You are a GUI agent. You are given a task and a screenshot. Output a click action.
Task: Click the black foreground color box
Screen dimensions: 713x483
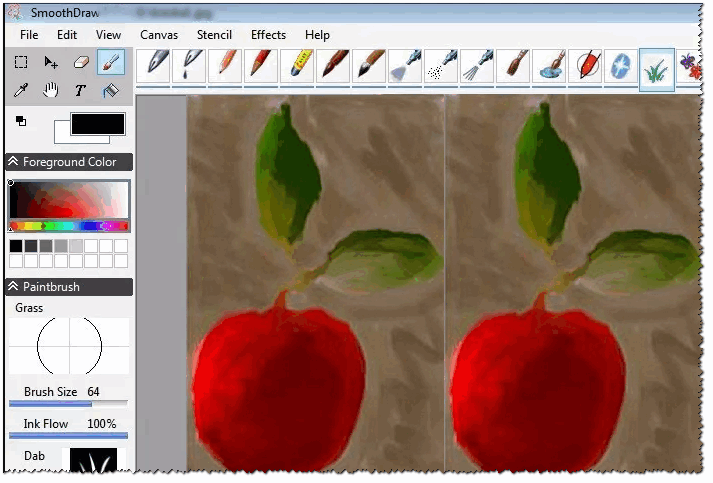pyautogui.click(x=98, y=124)
